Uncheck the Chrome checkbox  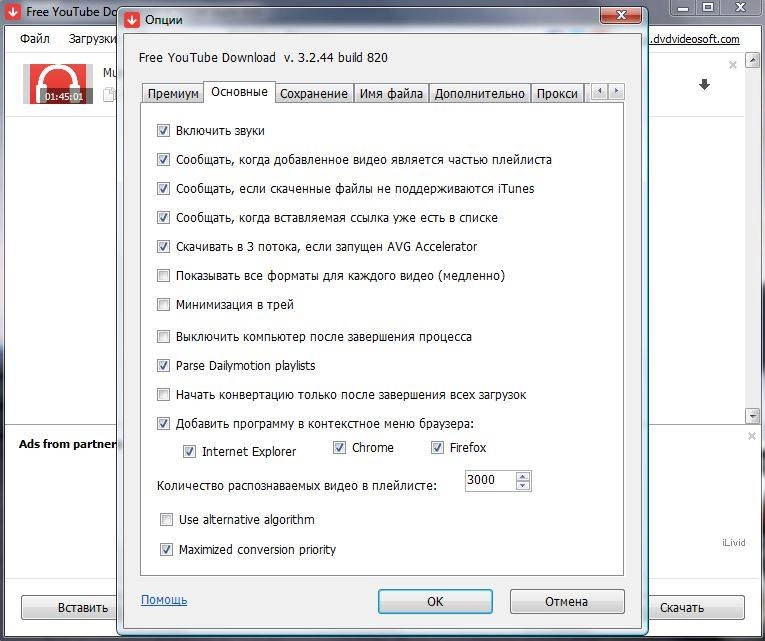pyautogui.click(x=340, y=447)
